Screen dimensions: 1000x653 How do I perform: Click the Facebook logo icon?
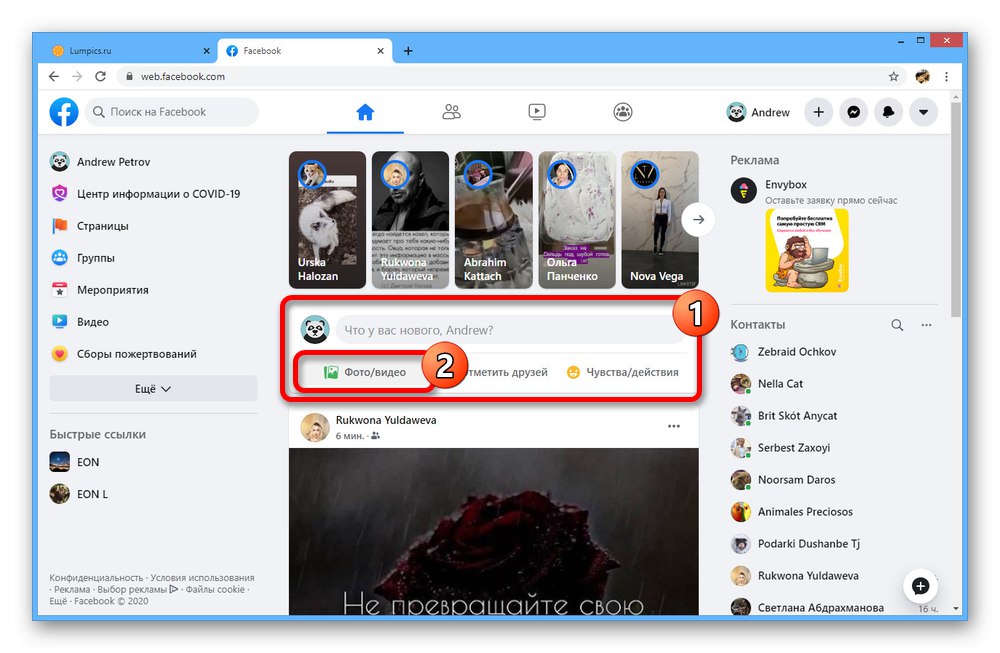click(x=64, y=112)
